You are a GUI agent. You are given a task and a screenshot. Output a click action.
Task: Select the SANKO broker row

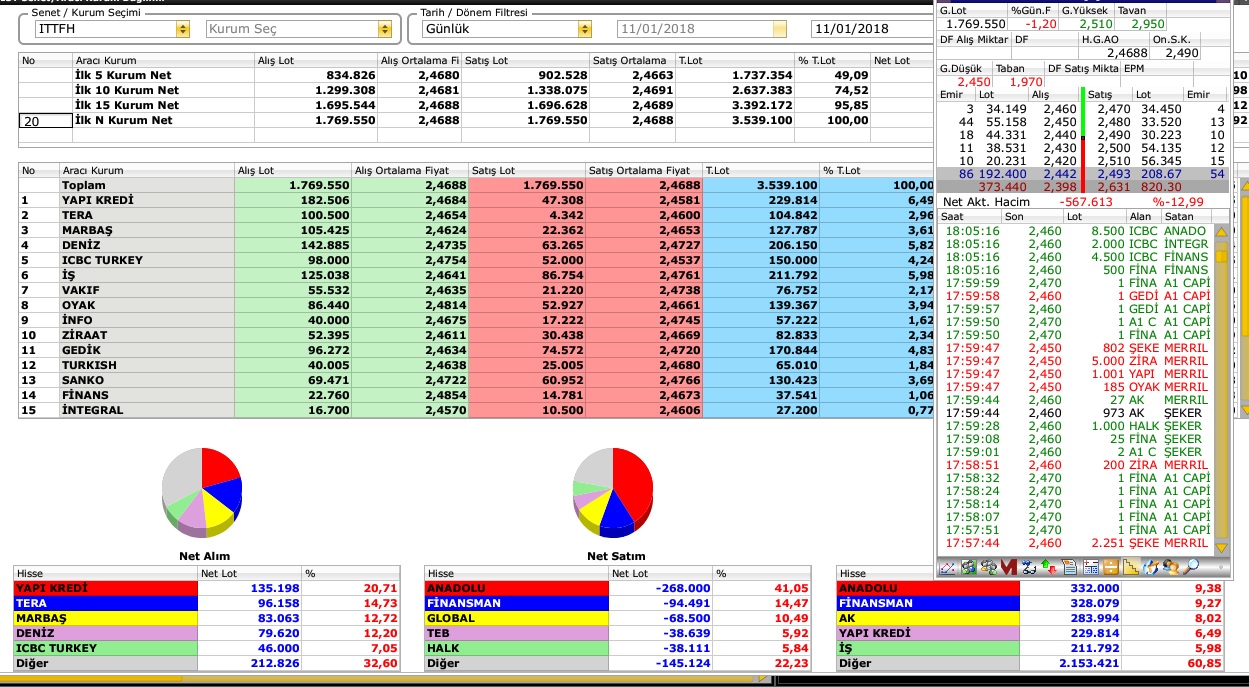pos(477,380)
